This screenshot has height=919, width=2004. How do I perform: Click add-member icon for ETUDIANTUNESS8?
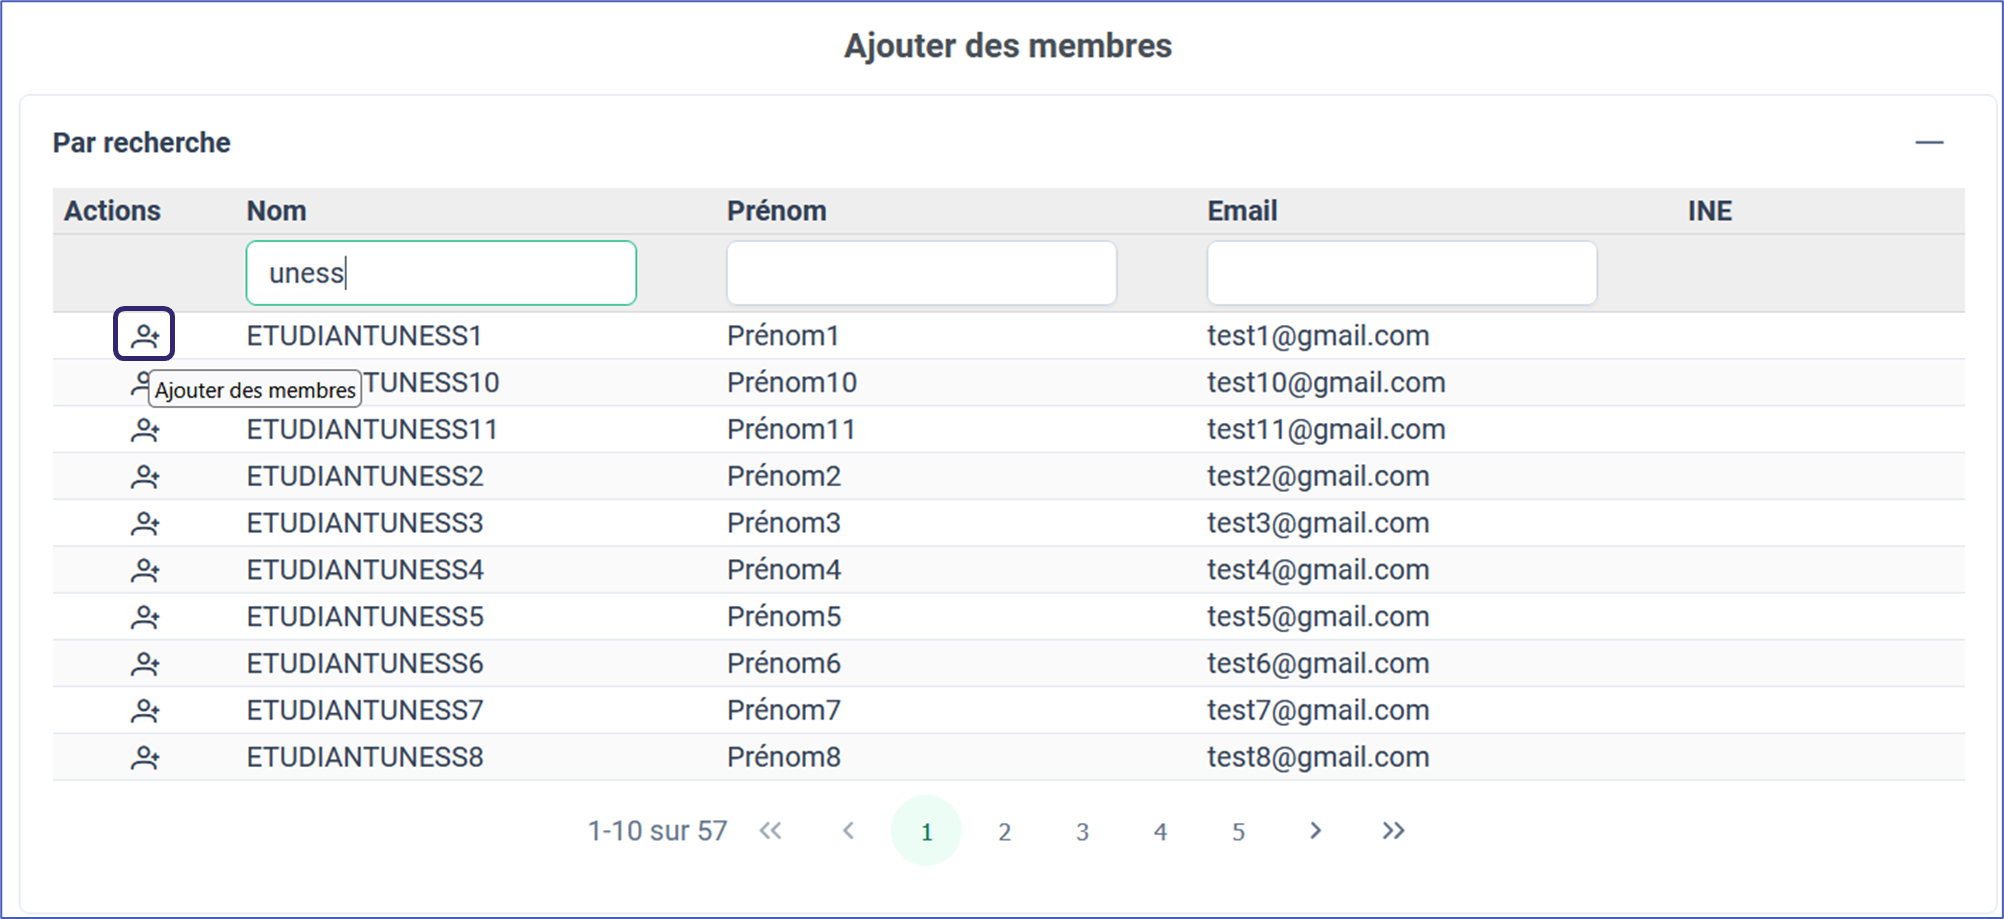145,758
